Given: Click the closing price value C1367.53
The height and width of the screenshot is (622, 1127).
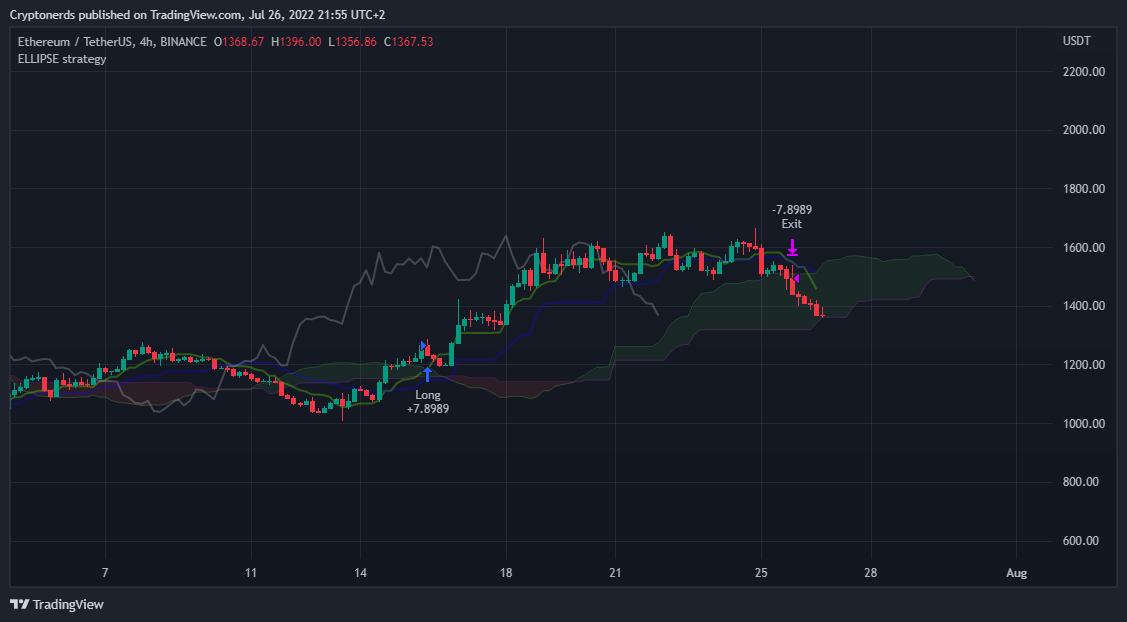Looking at the screenshot, I should 408,42.
